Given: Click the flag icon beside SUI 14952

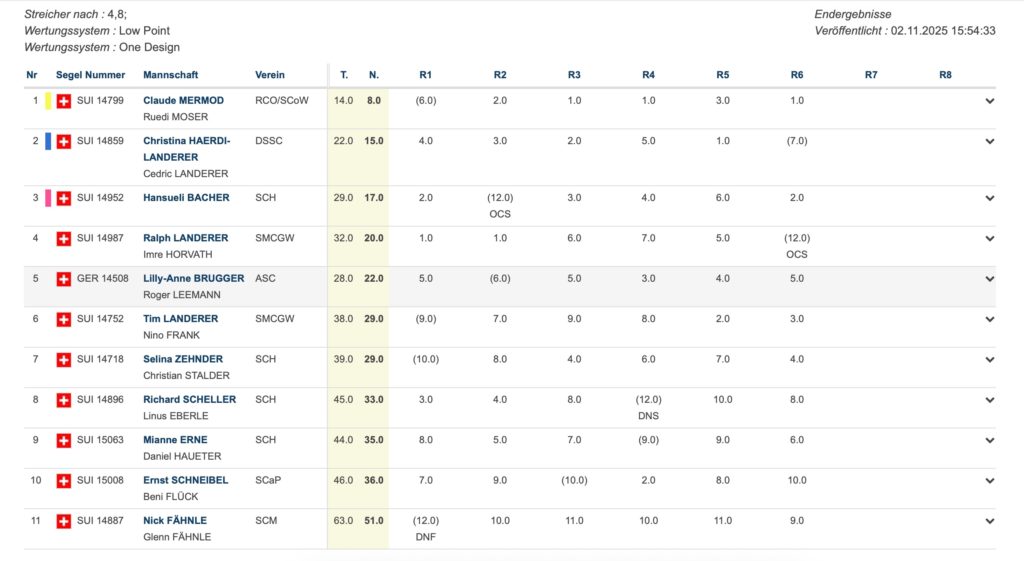Looking at the screenshot, I should 63,198.
